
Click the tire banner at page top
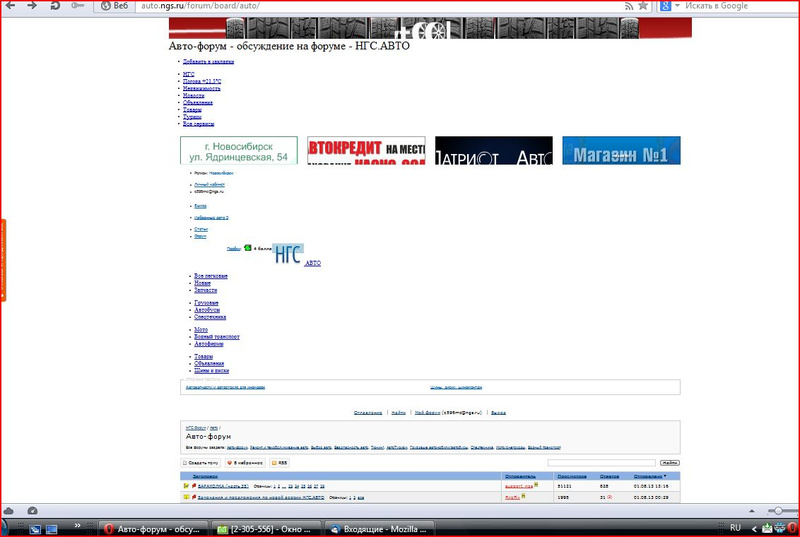(430, 28)
